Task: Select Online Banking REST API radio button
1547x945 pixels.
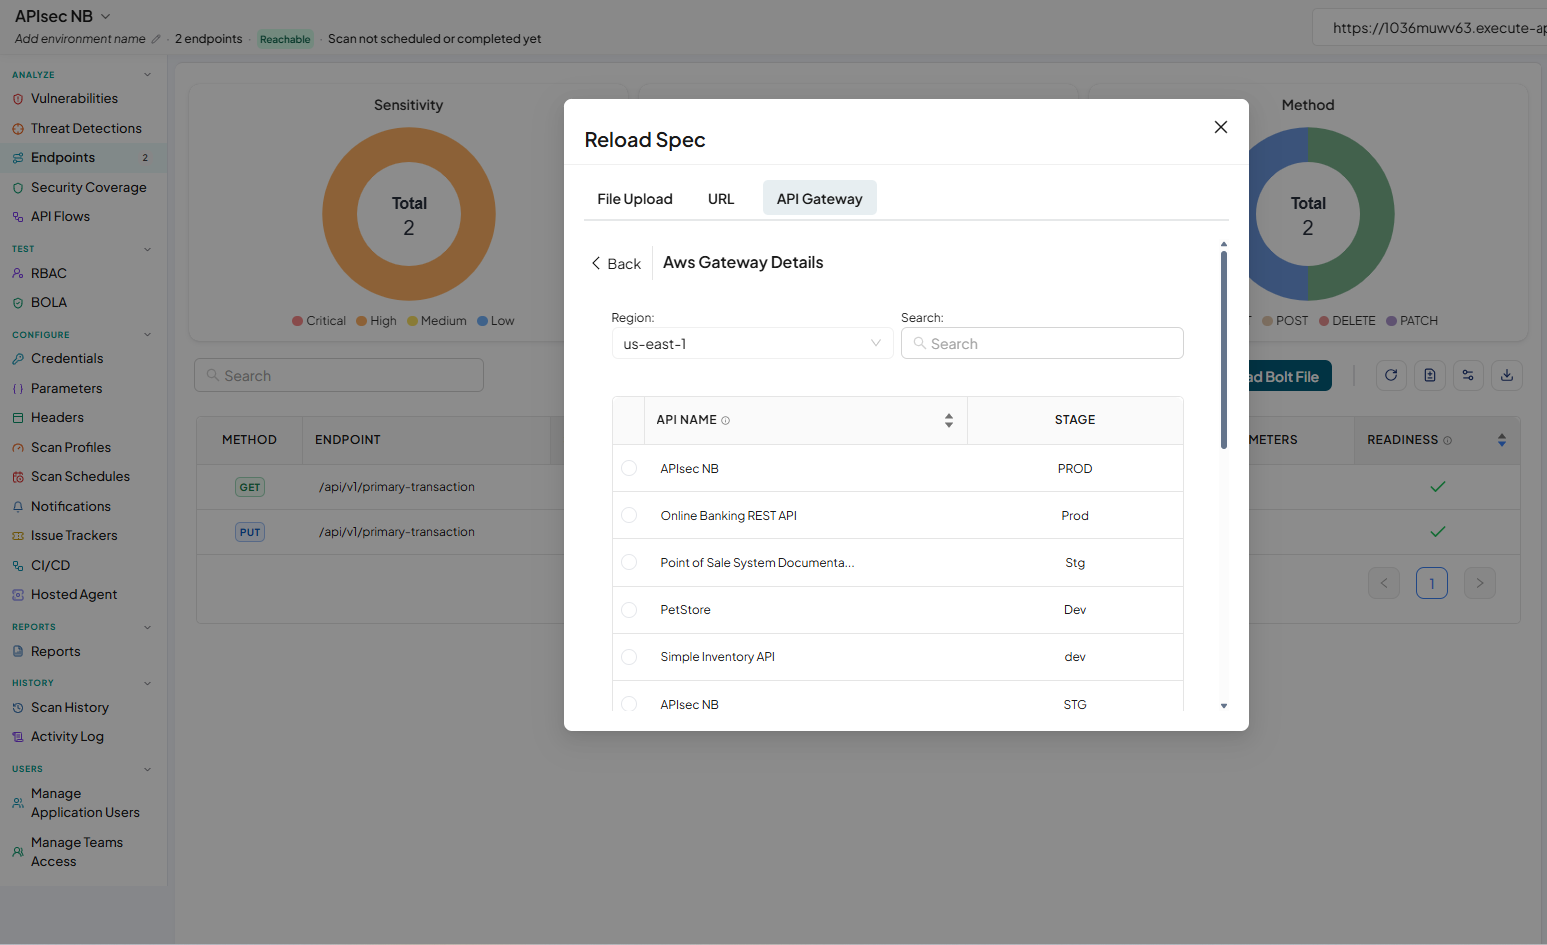Action: coord(629,515)
